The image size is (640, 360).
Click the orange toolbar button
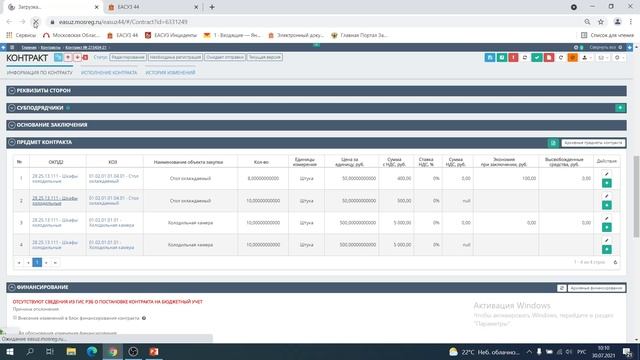[573, 58]
